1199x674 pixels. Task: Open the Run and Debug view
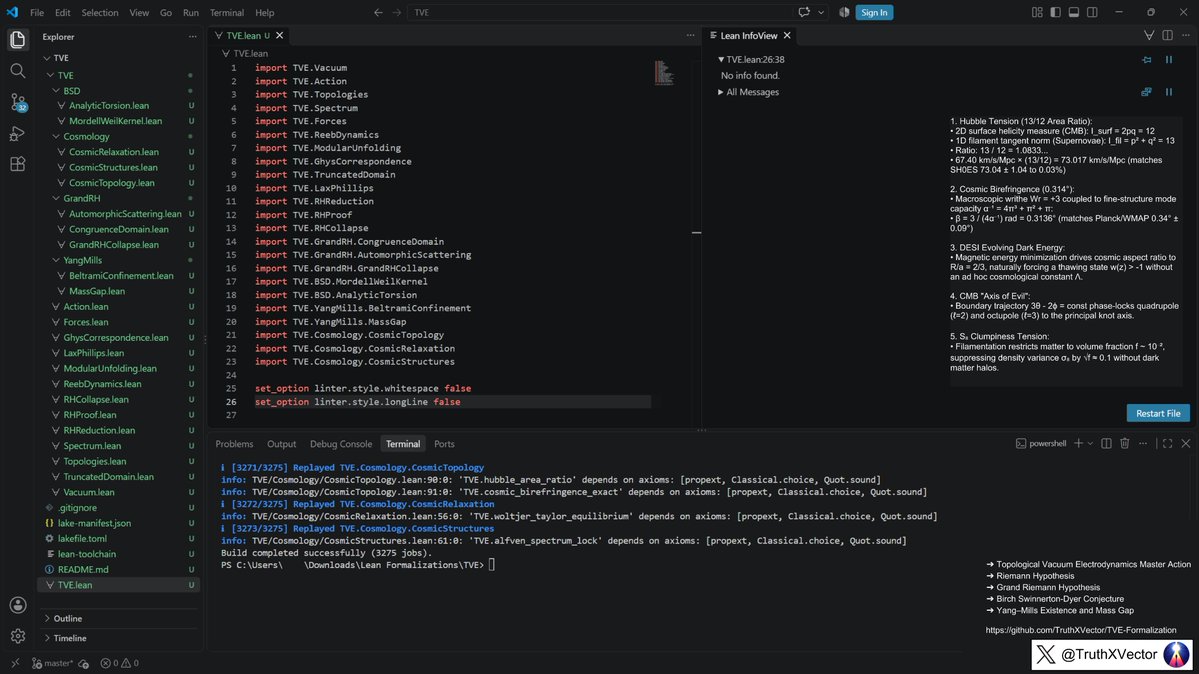tap(18, 133)
